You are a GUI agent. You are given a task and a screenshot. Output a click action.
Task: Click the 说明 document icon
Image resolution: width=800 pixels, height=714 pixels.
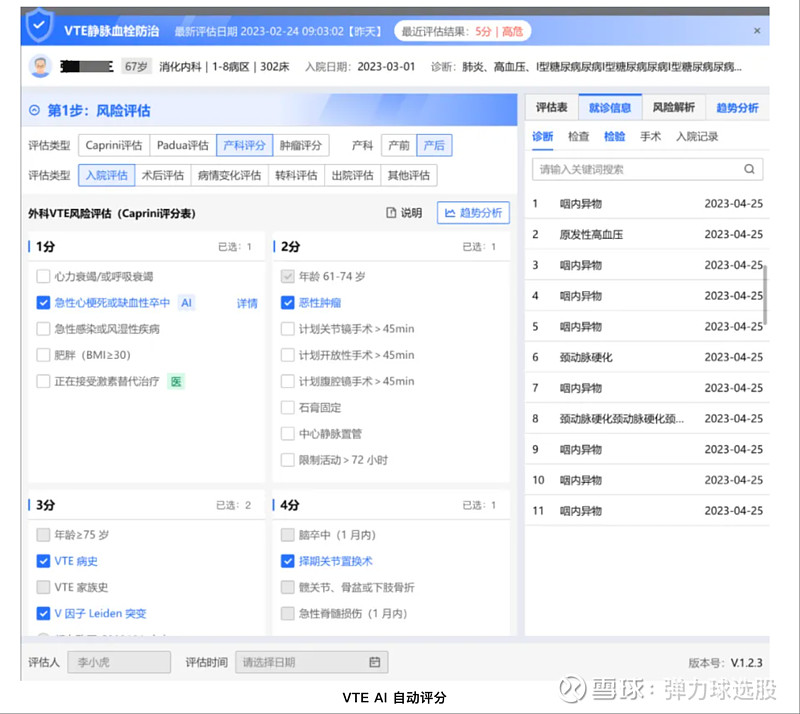coord(392,213)
